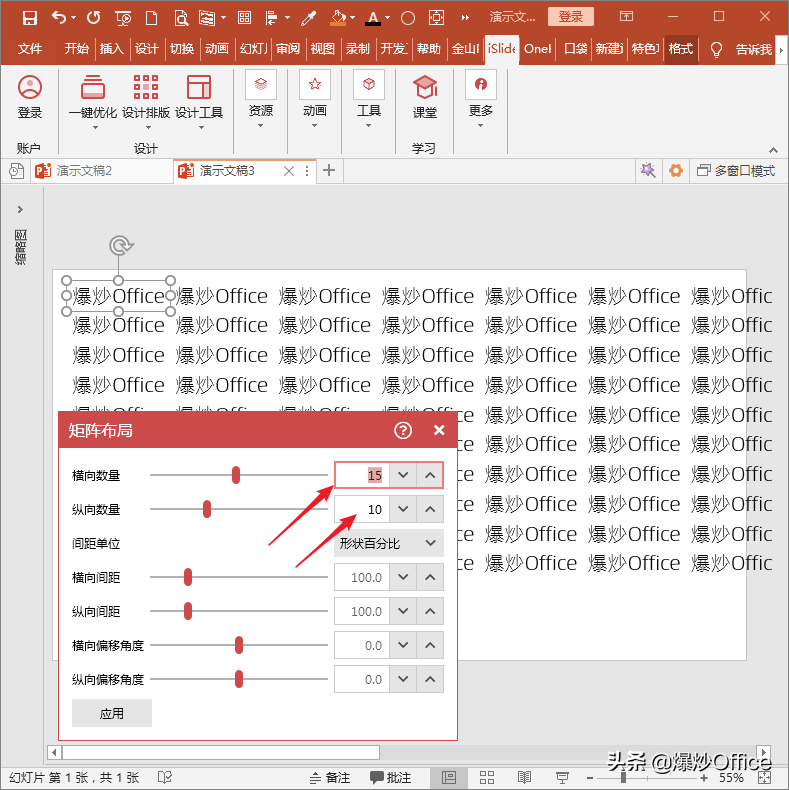Start slideshow from beginning icon
This screenshot has height=790, width=789.
123,18
